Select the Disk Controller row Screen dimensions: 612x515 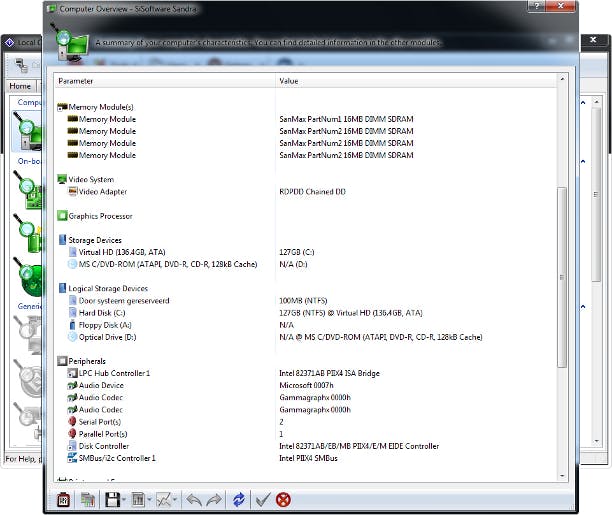point(104,446)
